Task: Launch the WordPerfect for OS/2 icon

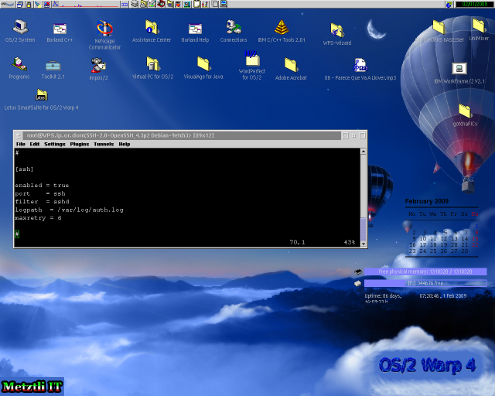Action: [x=252, y=59]
